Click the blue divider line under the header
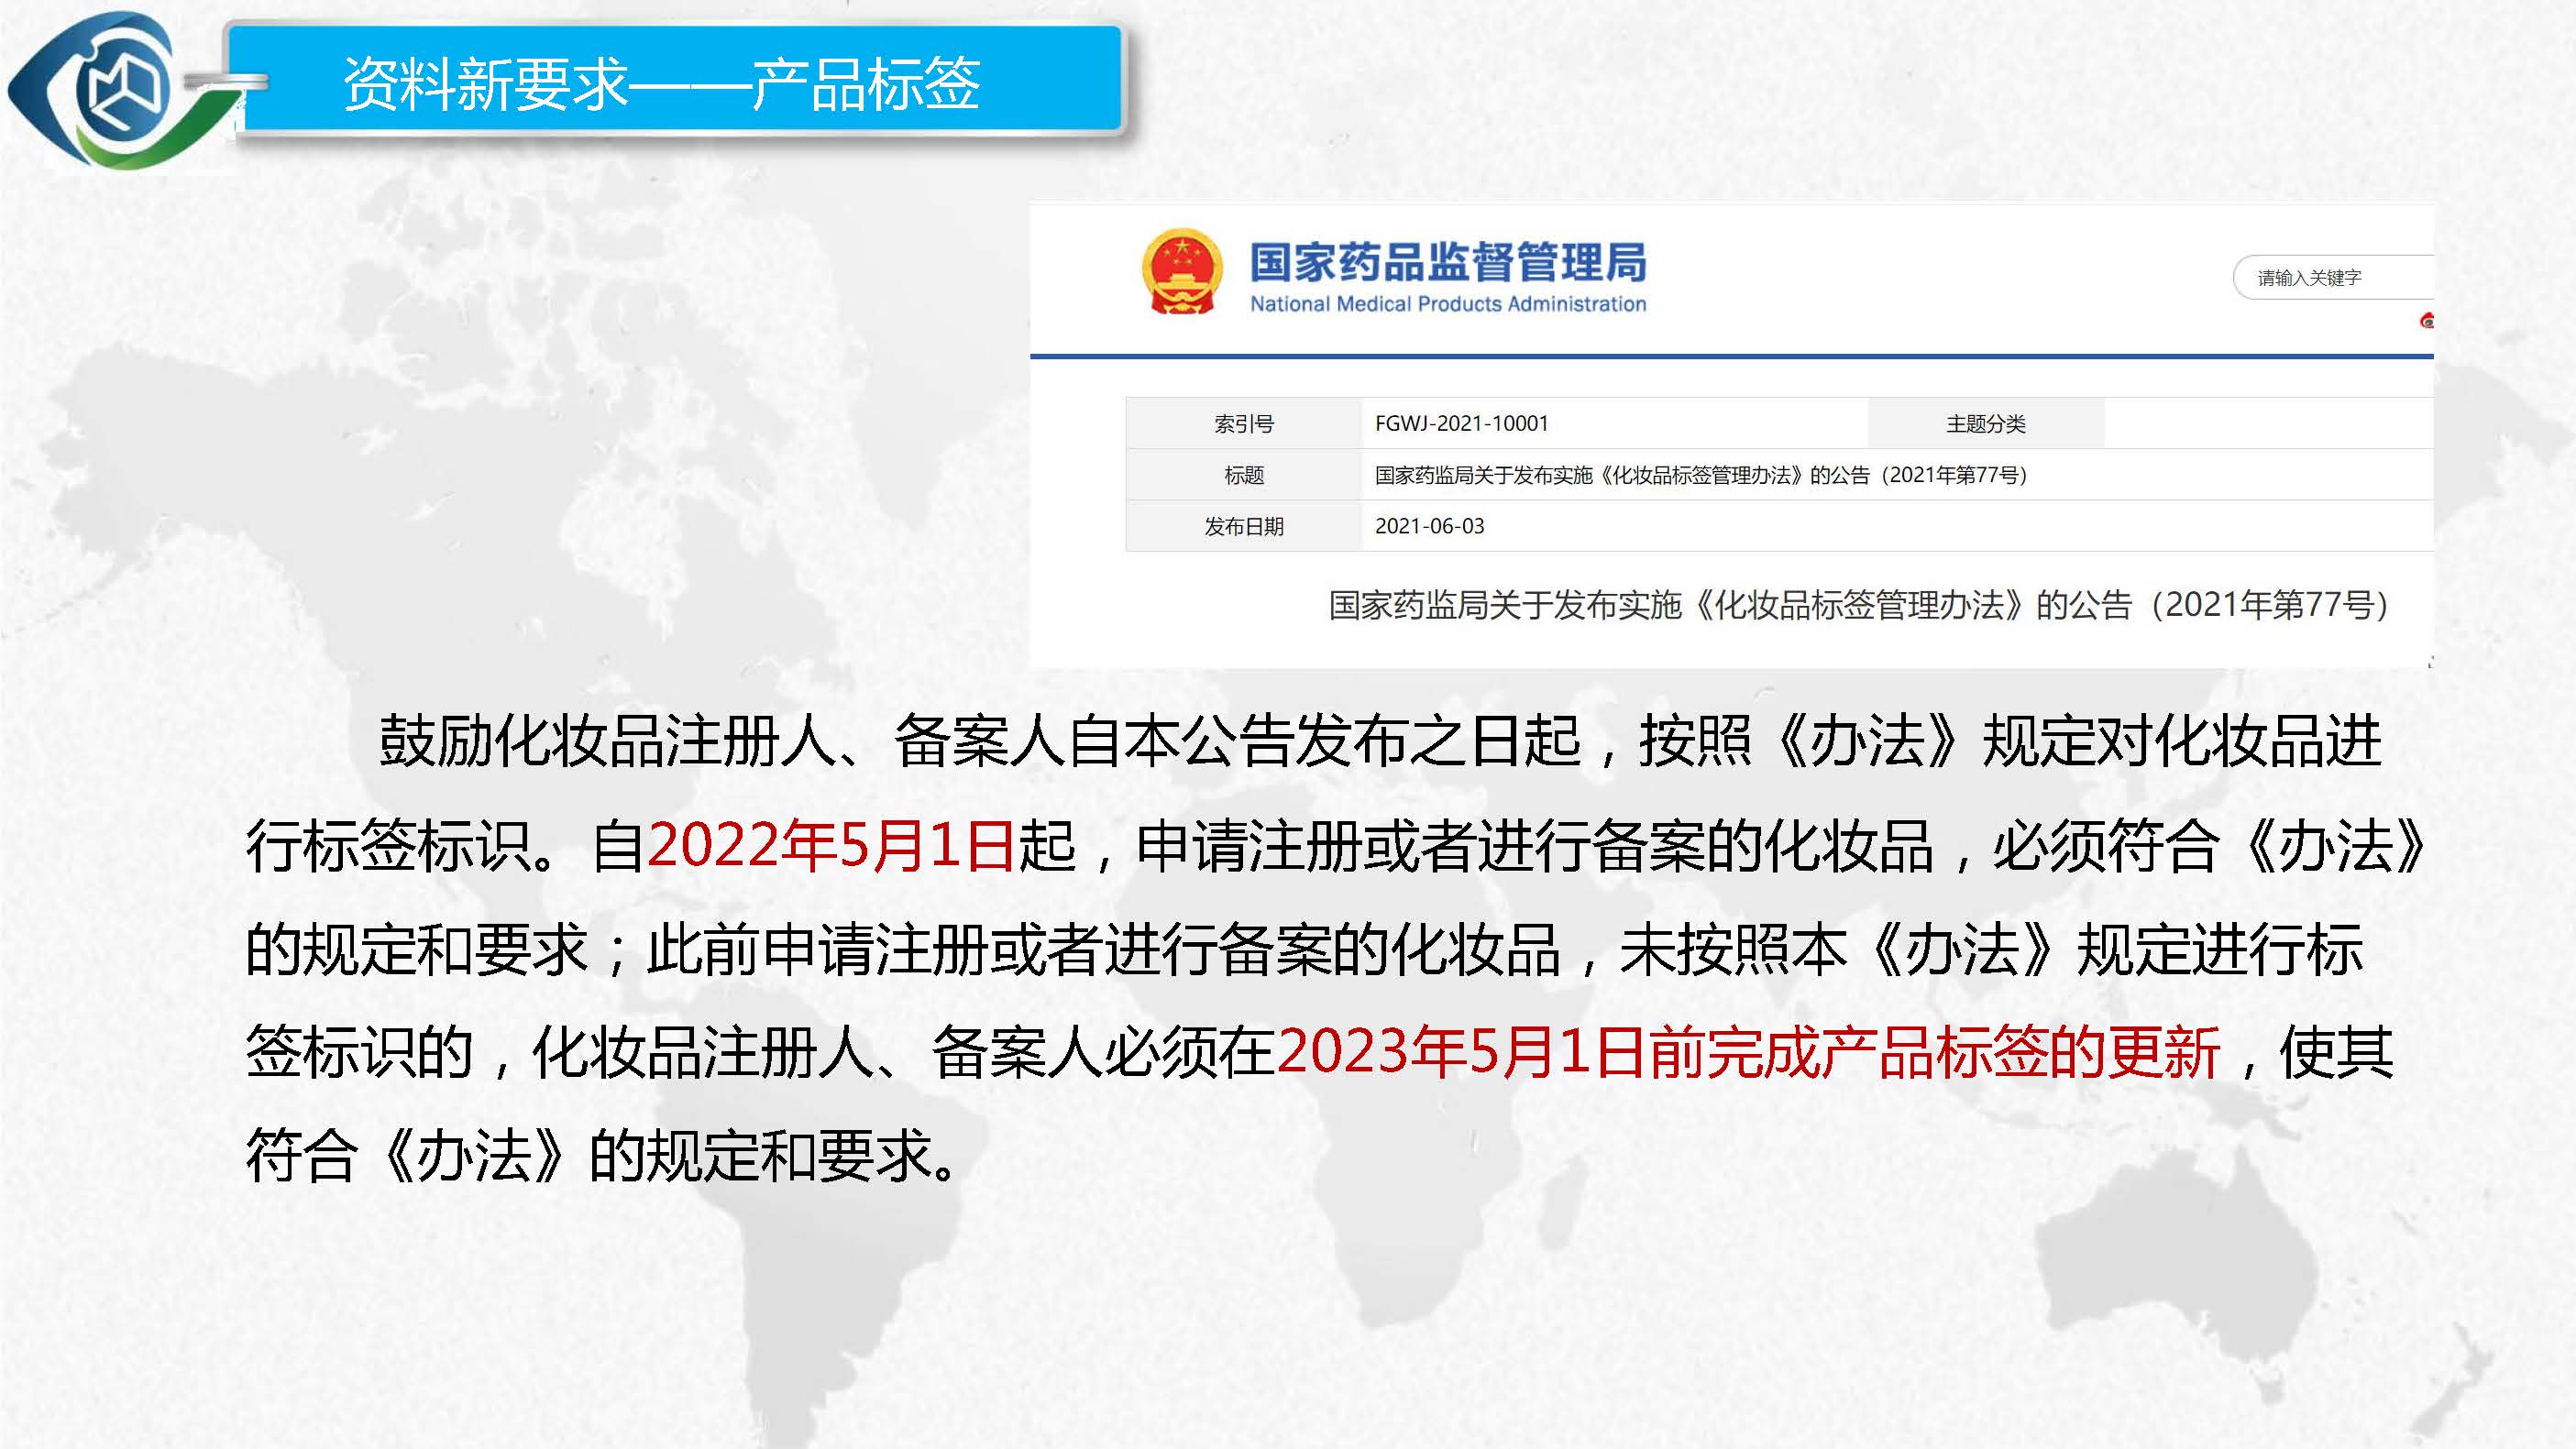The width and height of the screenshot is (2576, 1449). (x=1730, y=355)
